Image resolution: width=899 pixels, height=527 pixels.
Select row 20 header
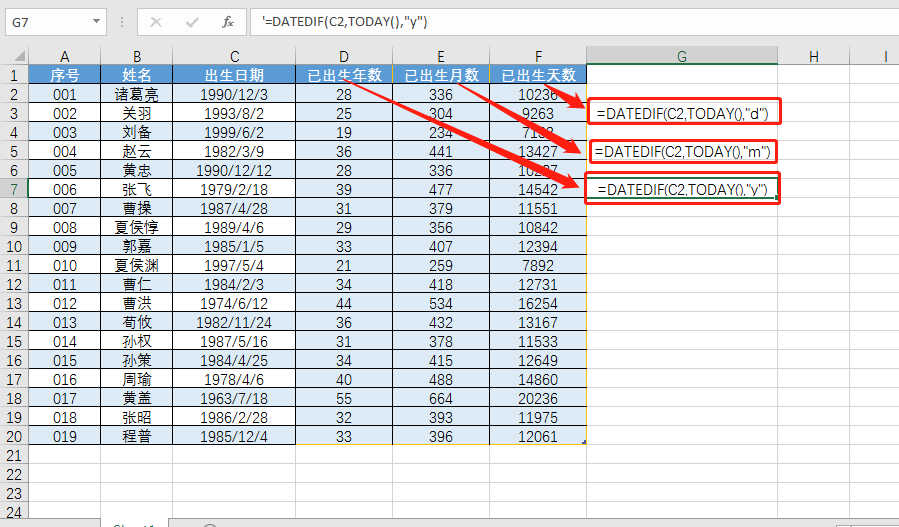coord(14,436)
